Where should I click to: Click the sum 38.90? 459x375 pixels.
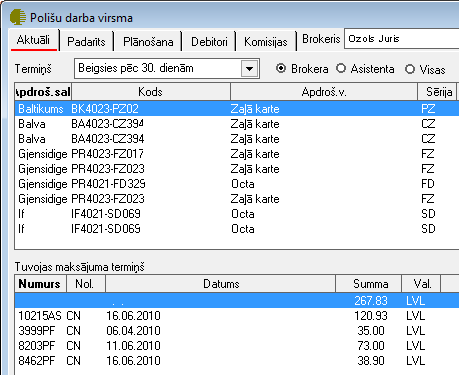(371, 360)
